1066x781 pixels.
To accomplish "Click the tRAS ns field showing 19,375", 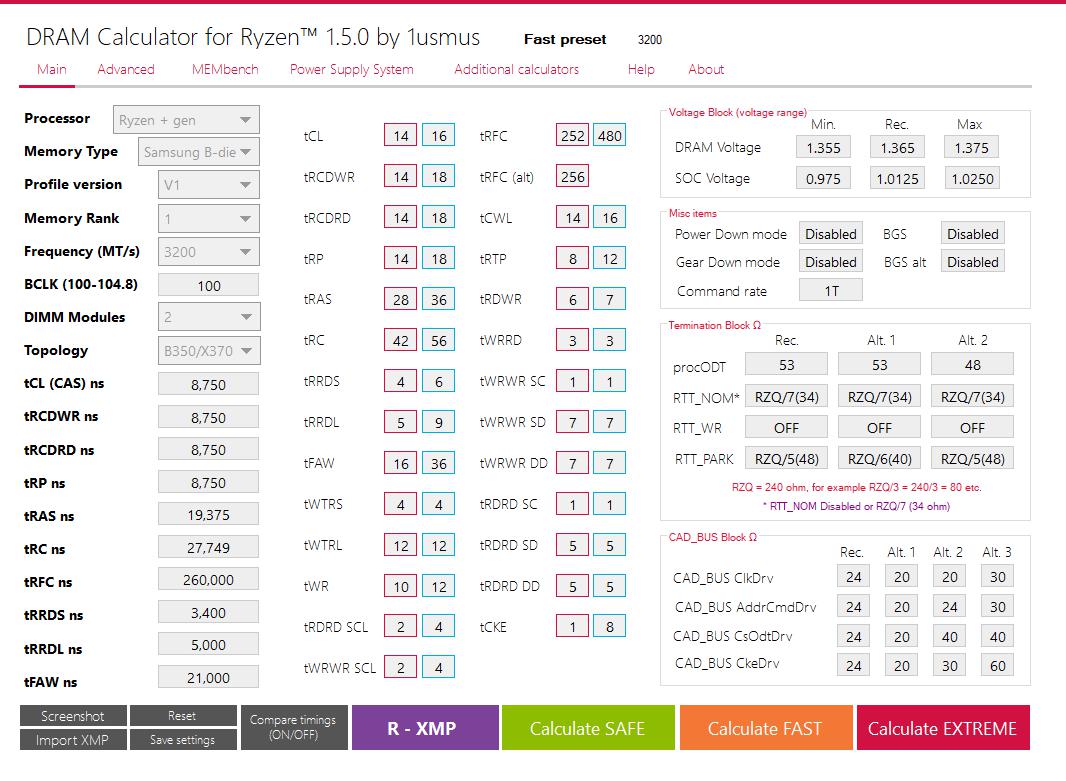I will click(209, 515).
